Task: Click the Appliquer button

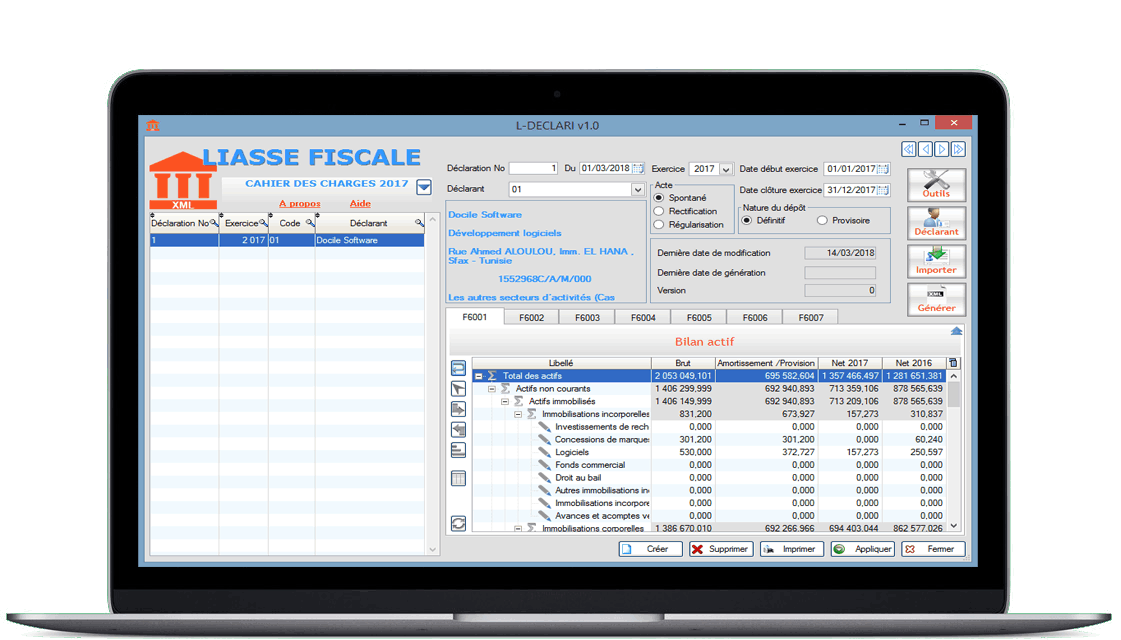Action: coord(863,549)
